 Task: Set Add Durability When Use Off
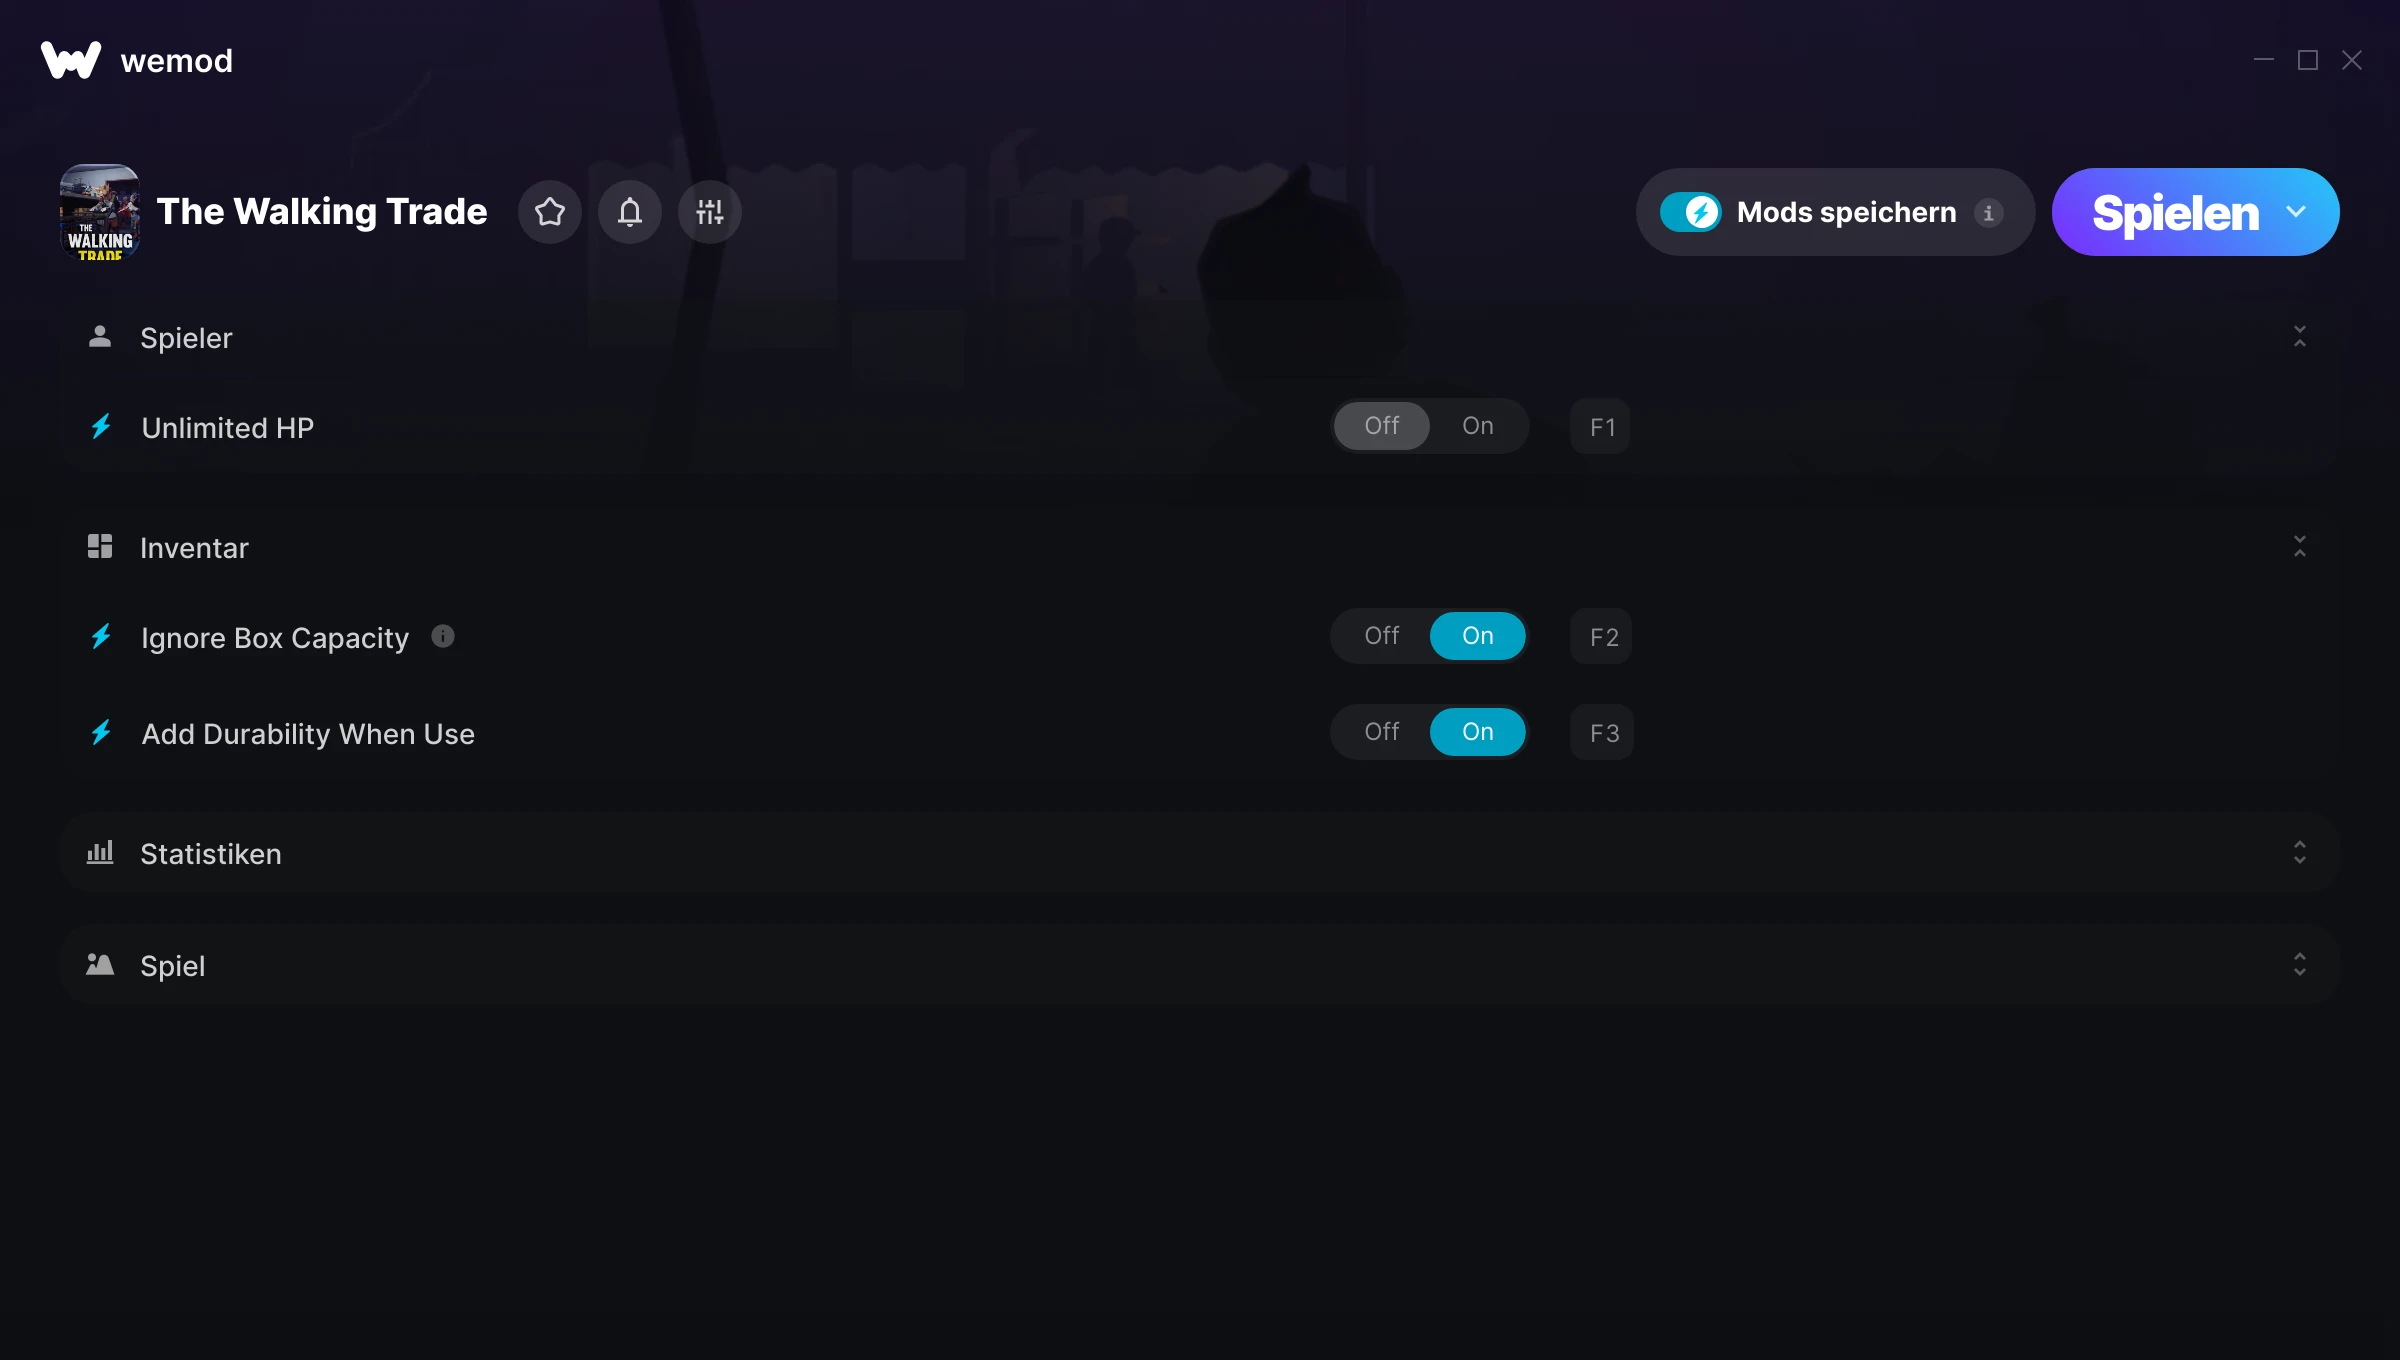coord(1382,732)
